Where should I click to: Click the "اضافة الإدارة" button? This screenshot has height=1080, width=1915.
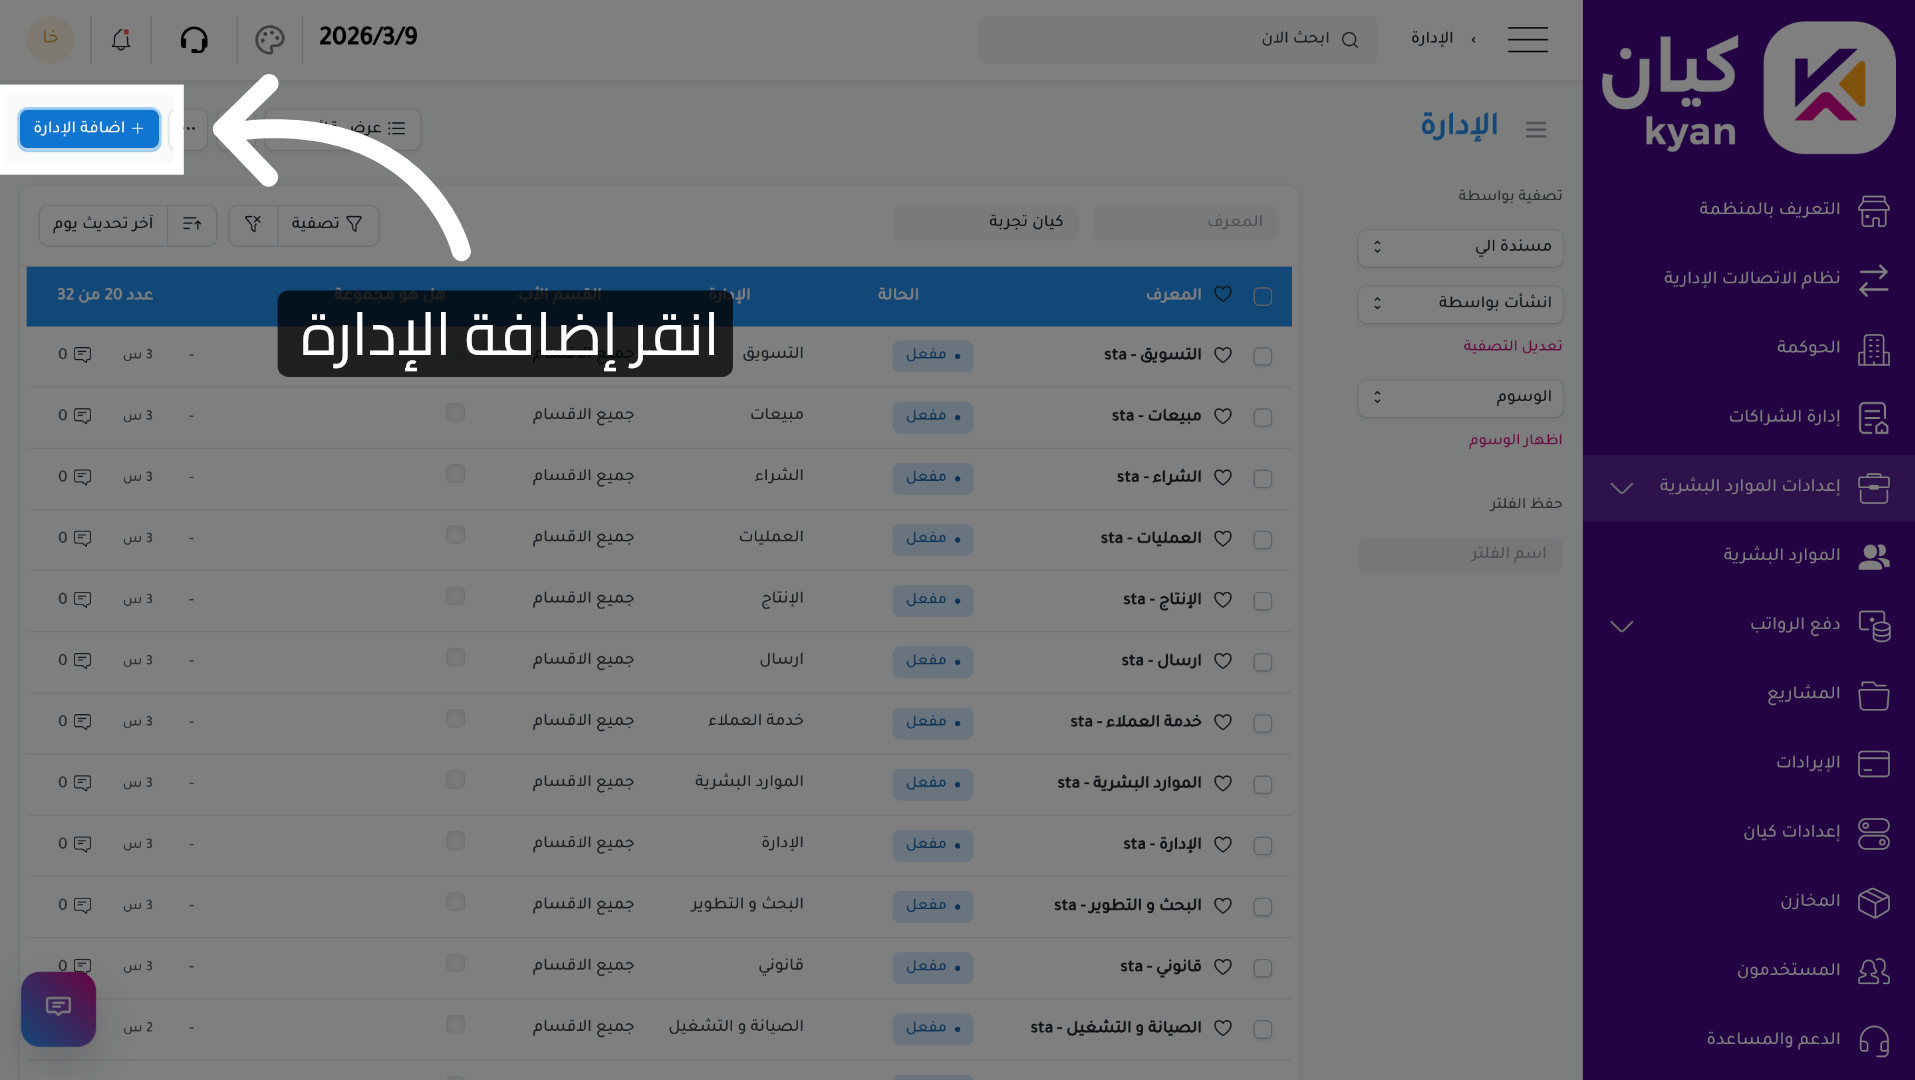89,128
